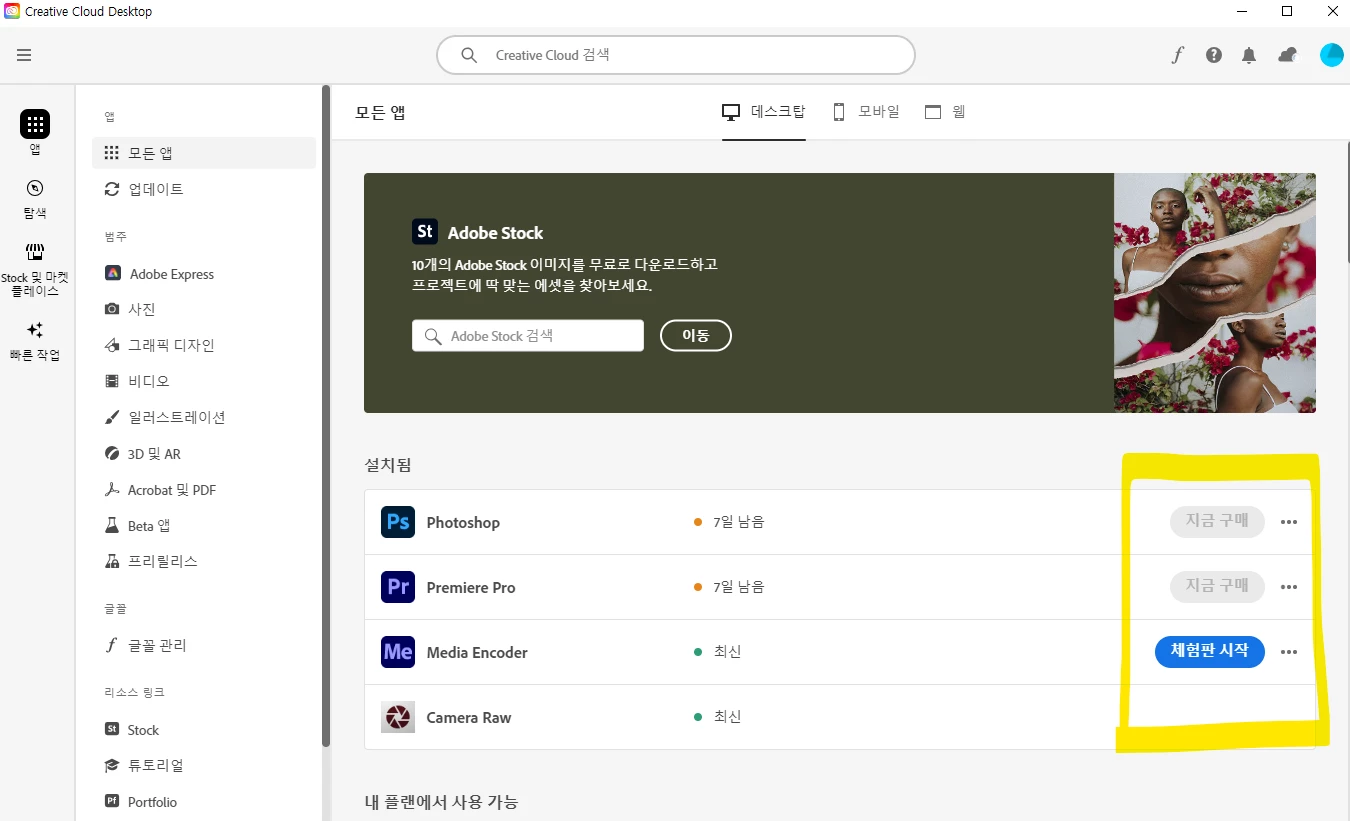Click 지금 구매 button for Photoshop
Viewport: 1350px width, 821px height.
pyautogui.click(x=1217, y=522)
